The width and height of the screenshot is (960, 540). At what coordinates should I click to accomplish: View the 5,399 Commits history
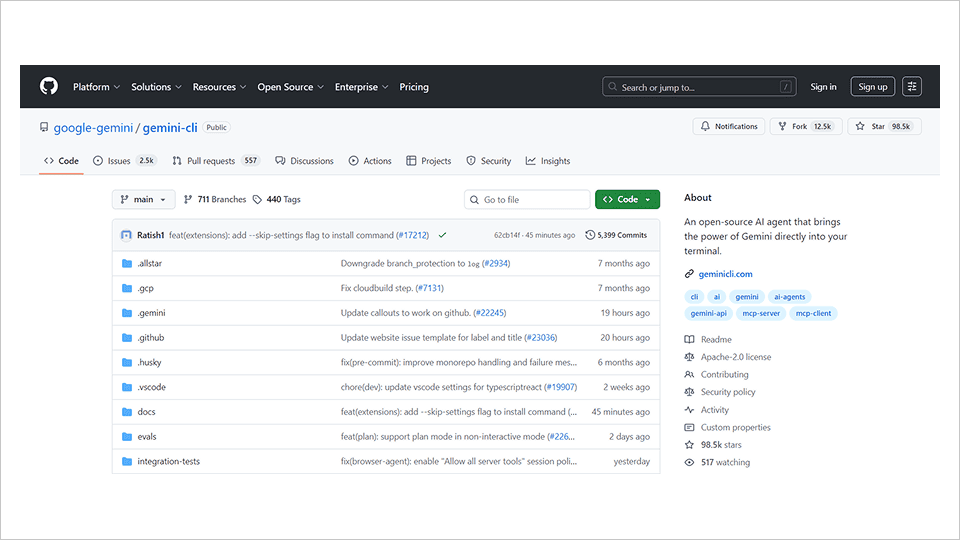click(x=616, y=235)
